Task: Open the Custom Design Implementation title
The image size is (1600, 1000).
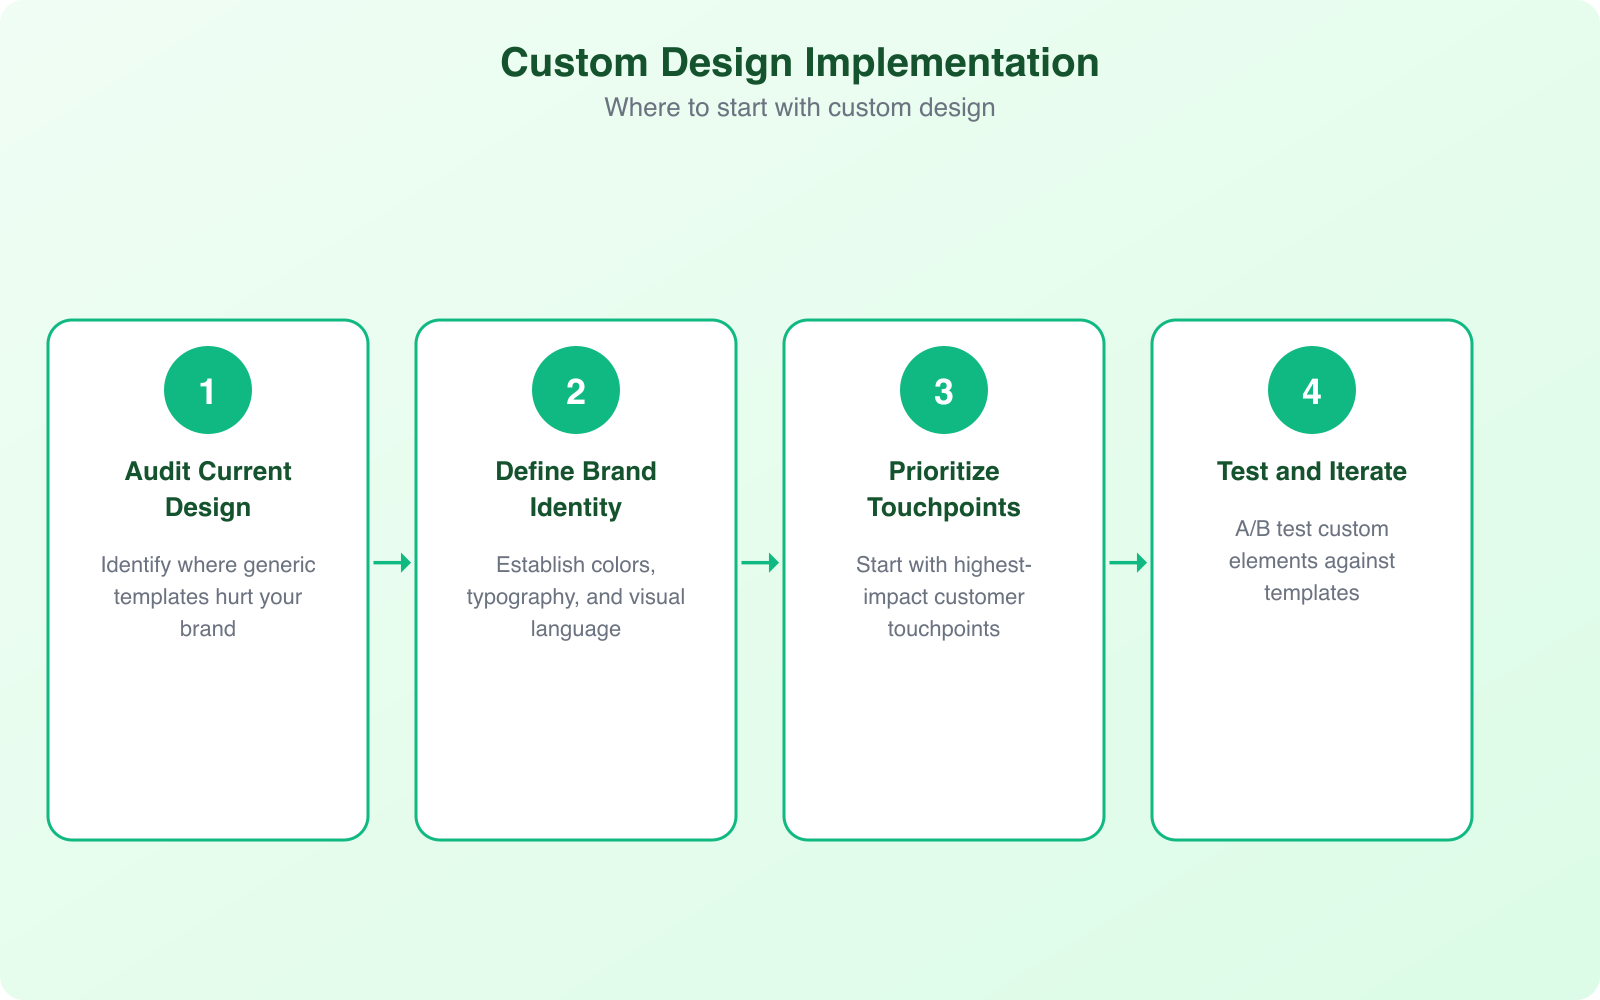Action: (x=799, y=62)
